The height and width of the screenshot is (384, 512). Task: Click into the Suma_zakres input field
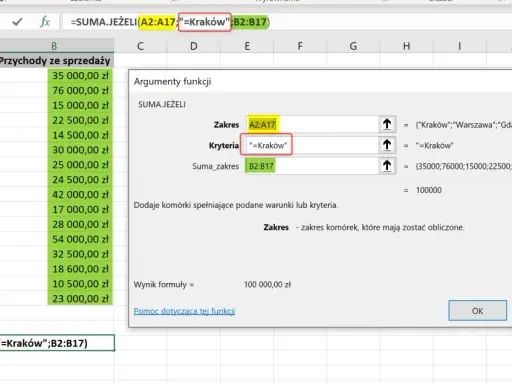(x=312, y=166)
